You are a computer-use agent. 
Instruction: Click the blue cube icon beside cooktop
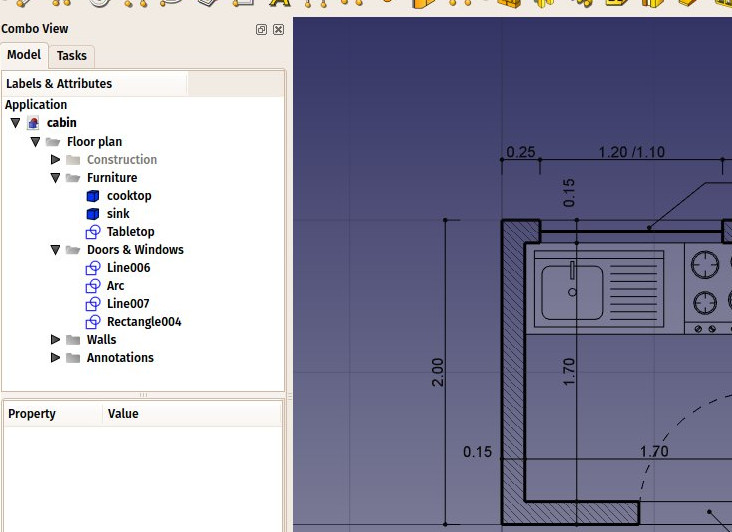(93, 196)
